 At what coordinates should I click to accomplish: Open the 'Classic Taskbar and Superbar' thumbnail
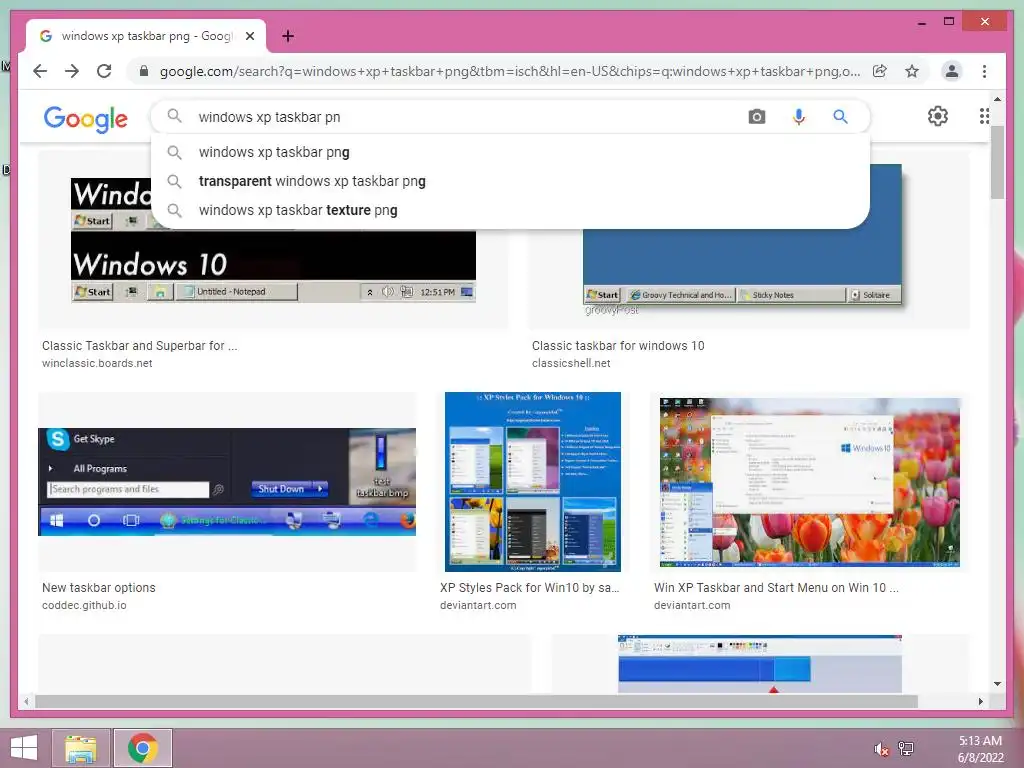pyautogui.click(x=273, y=266)
